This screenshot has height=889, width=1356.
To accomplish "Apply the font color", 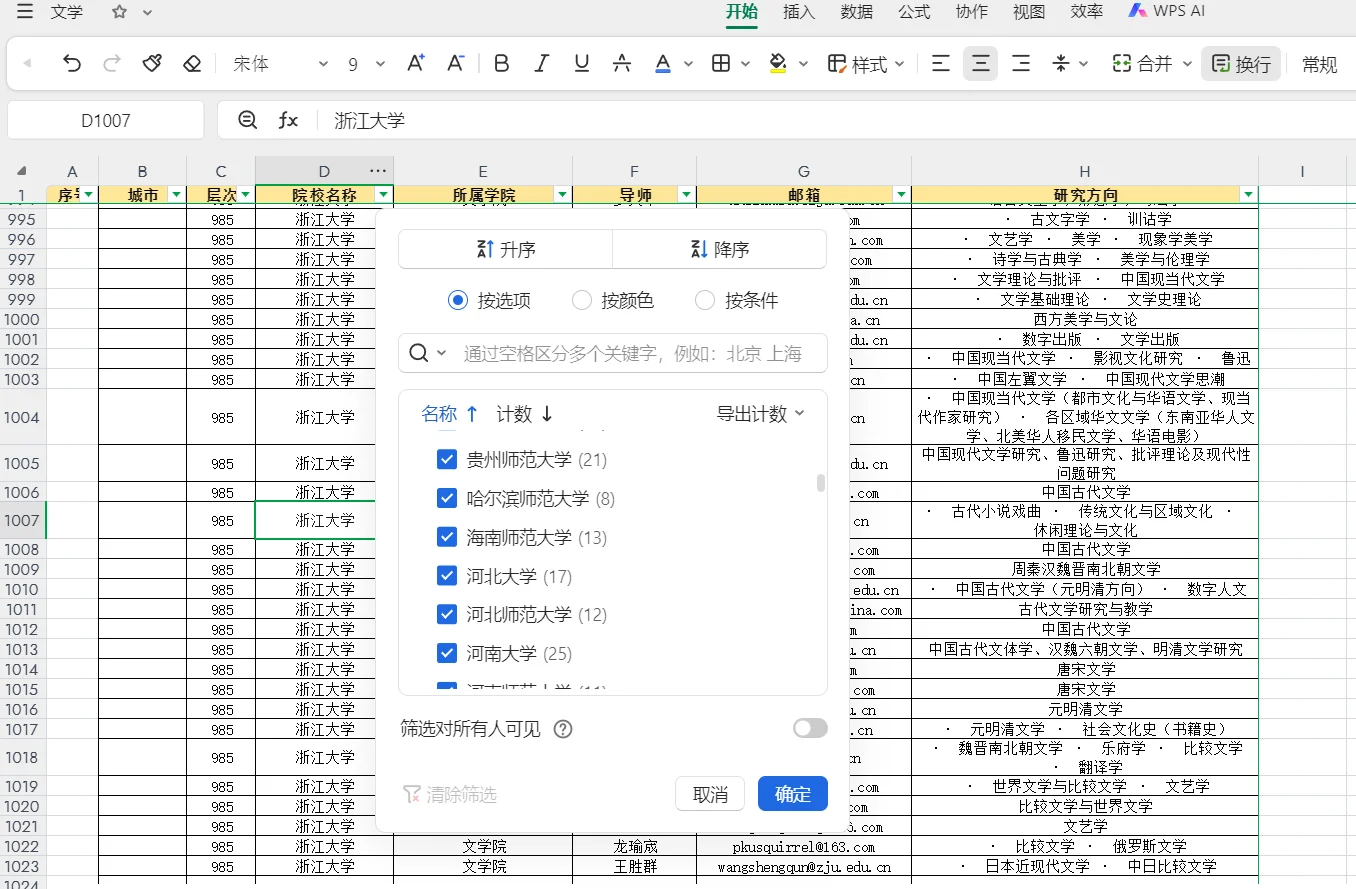I will pos(662,64).
